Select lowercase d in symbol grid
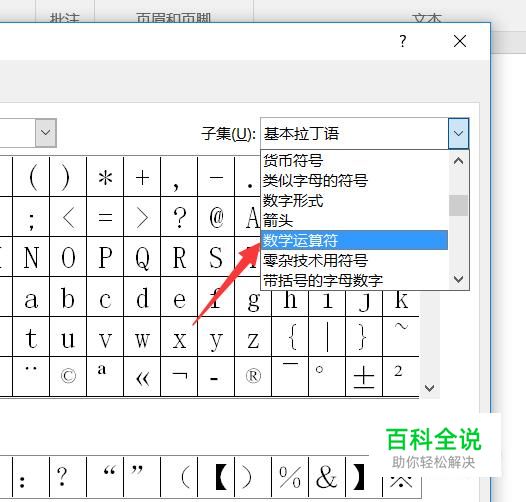This screenshot has width=526, height=502. (x=142, y=297)
